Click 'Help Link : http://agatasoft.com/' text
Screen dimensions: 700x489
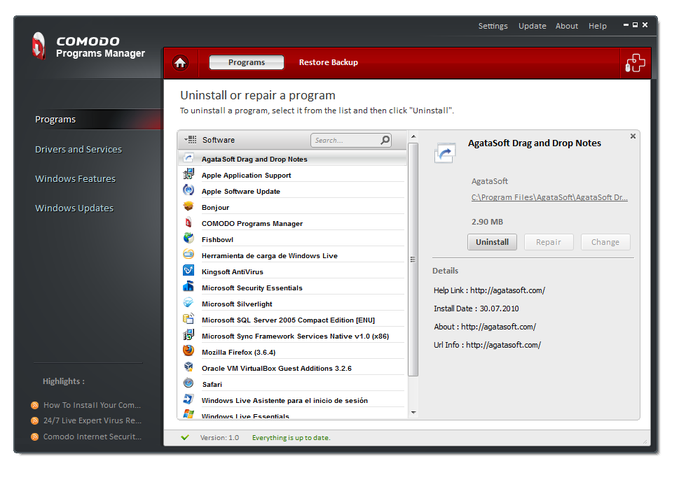point(489,290)
